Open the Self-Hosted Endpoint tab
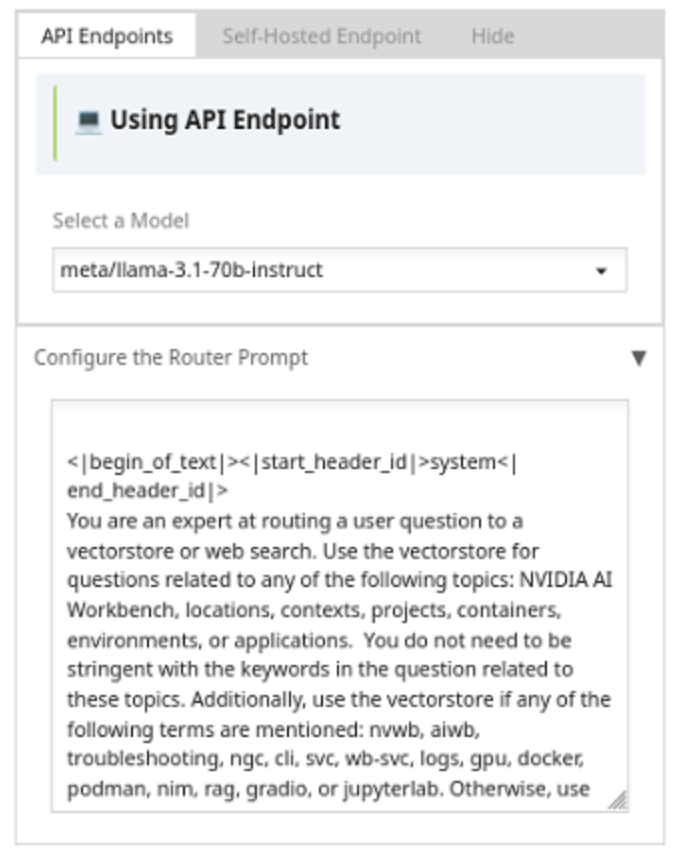The image size is (675, 861). point(321,37)
